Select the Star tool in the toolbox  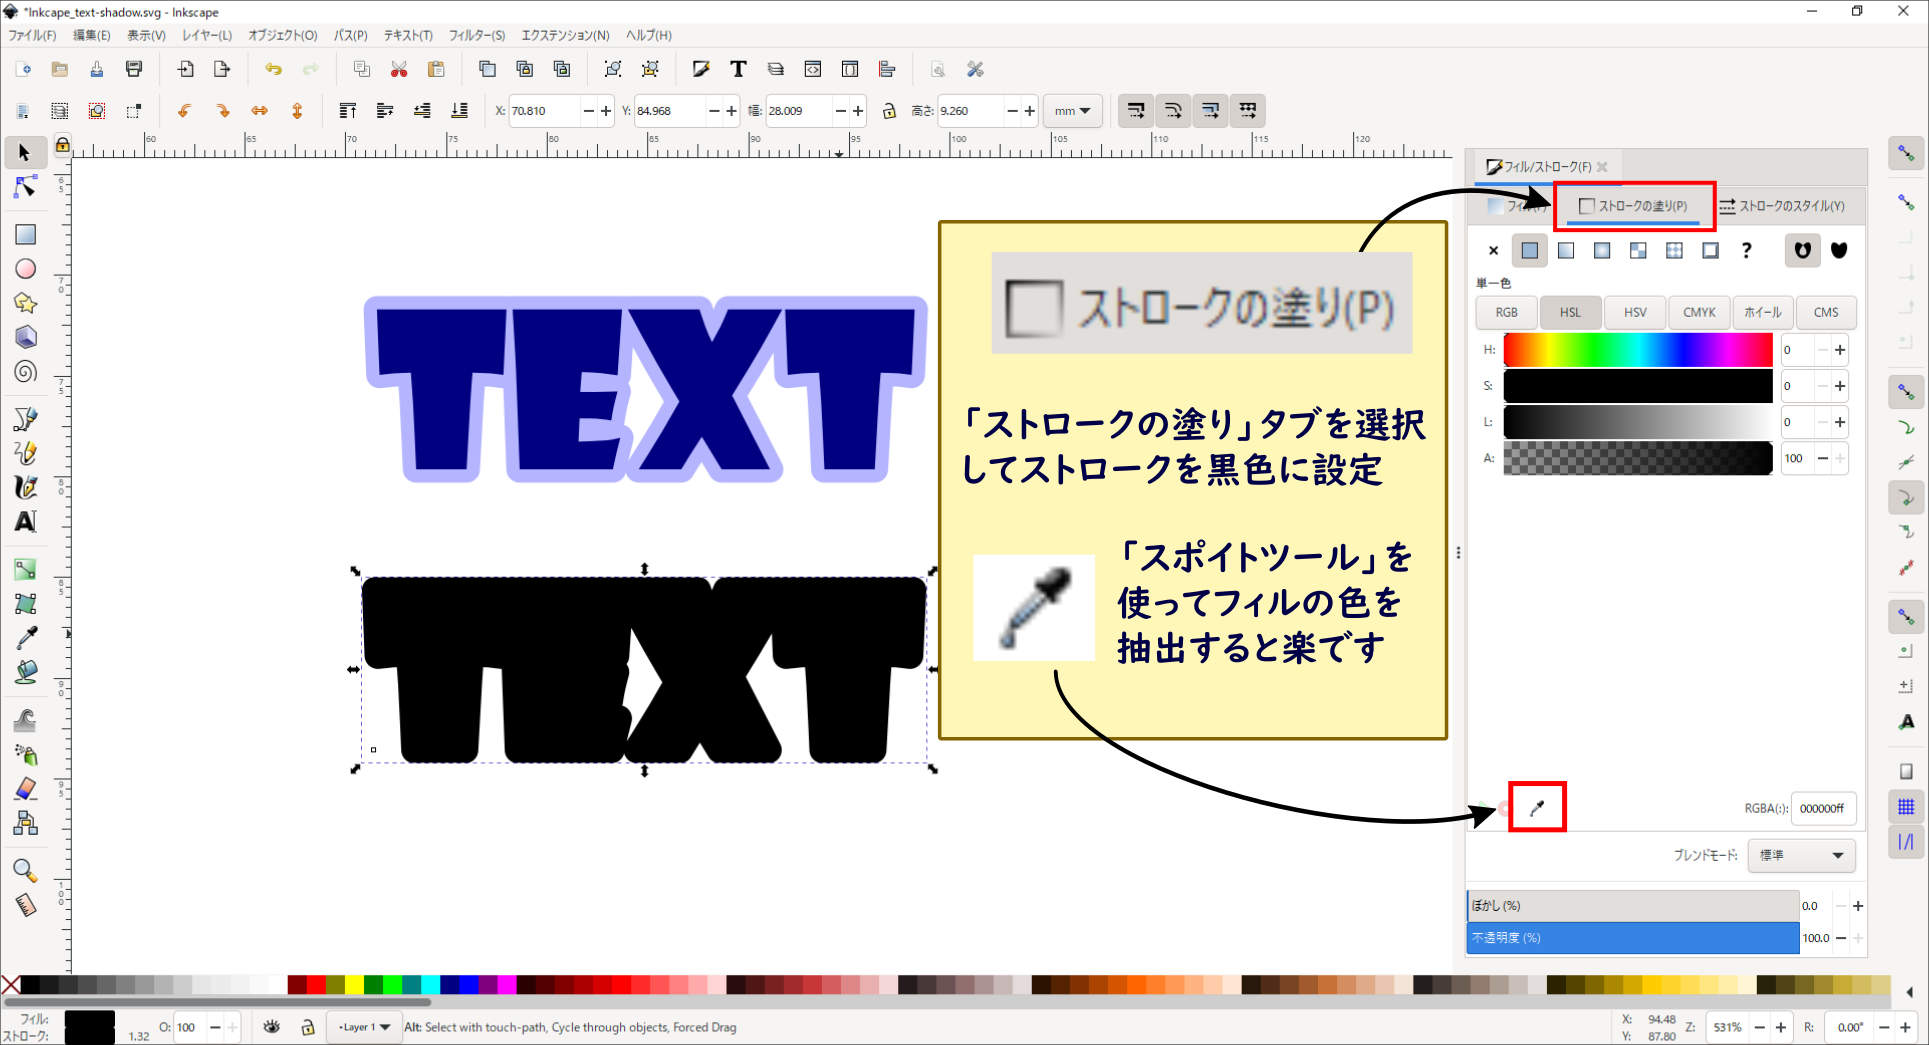pos(26,303)
